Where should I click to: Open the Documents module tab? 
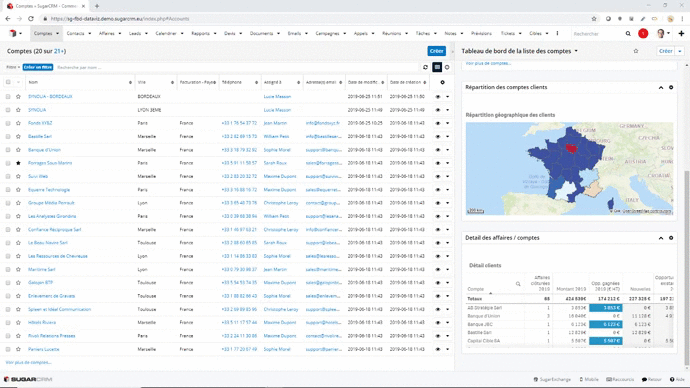pos(261,33)
